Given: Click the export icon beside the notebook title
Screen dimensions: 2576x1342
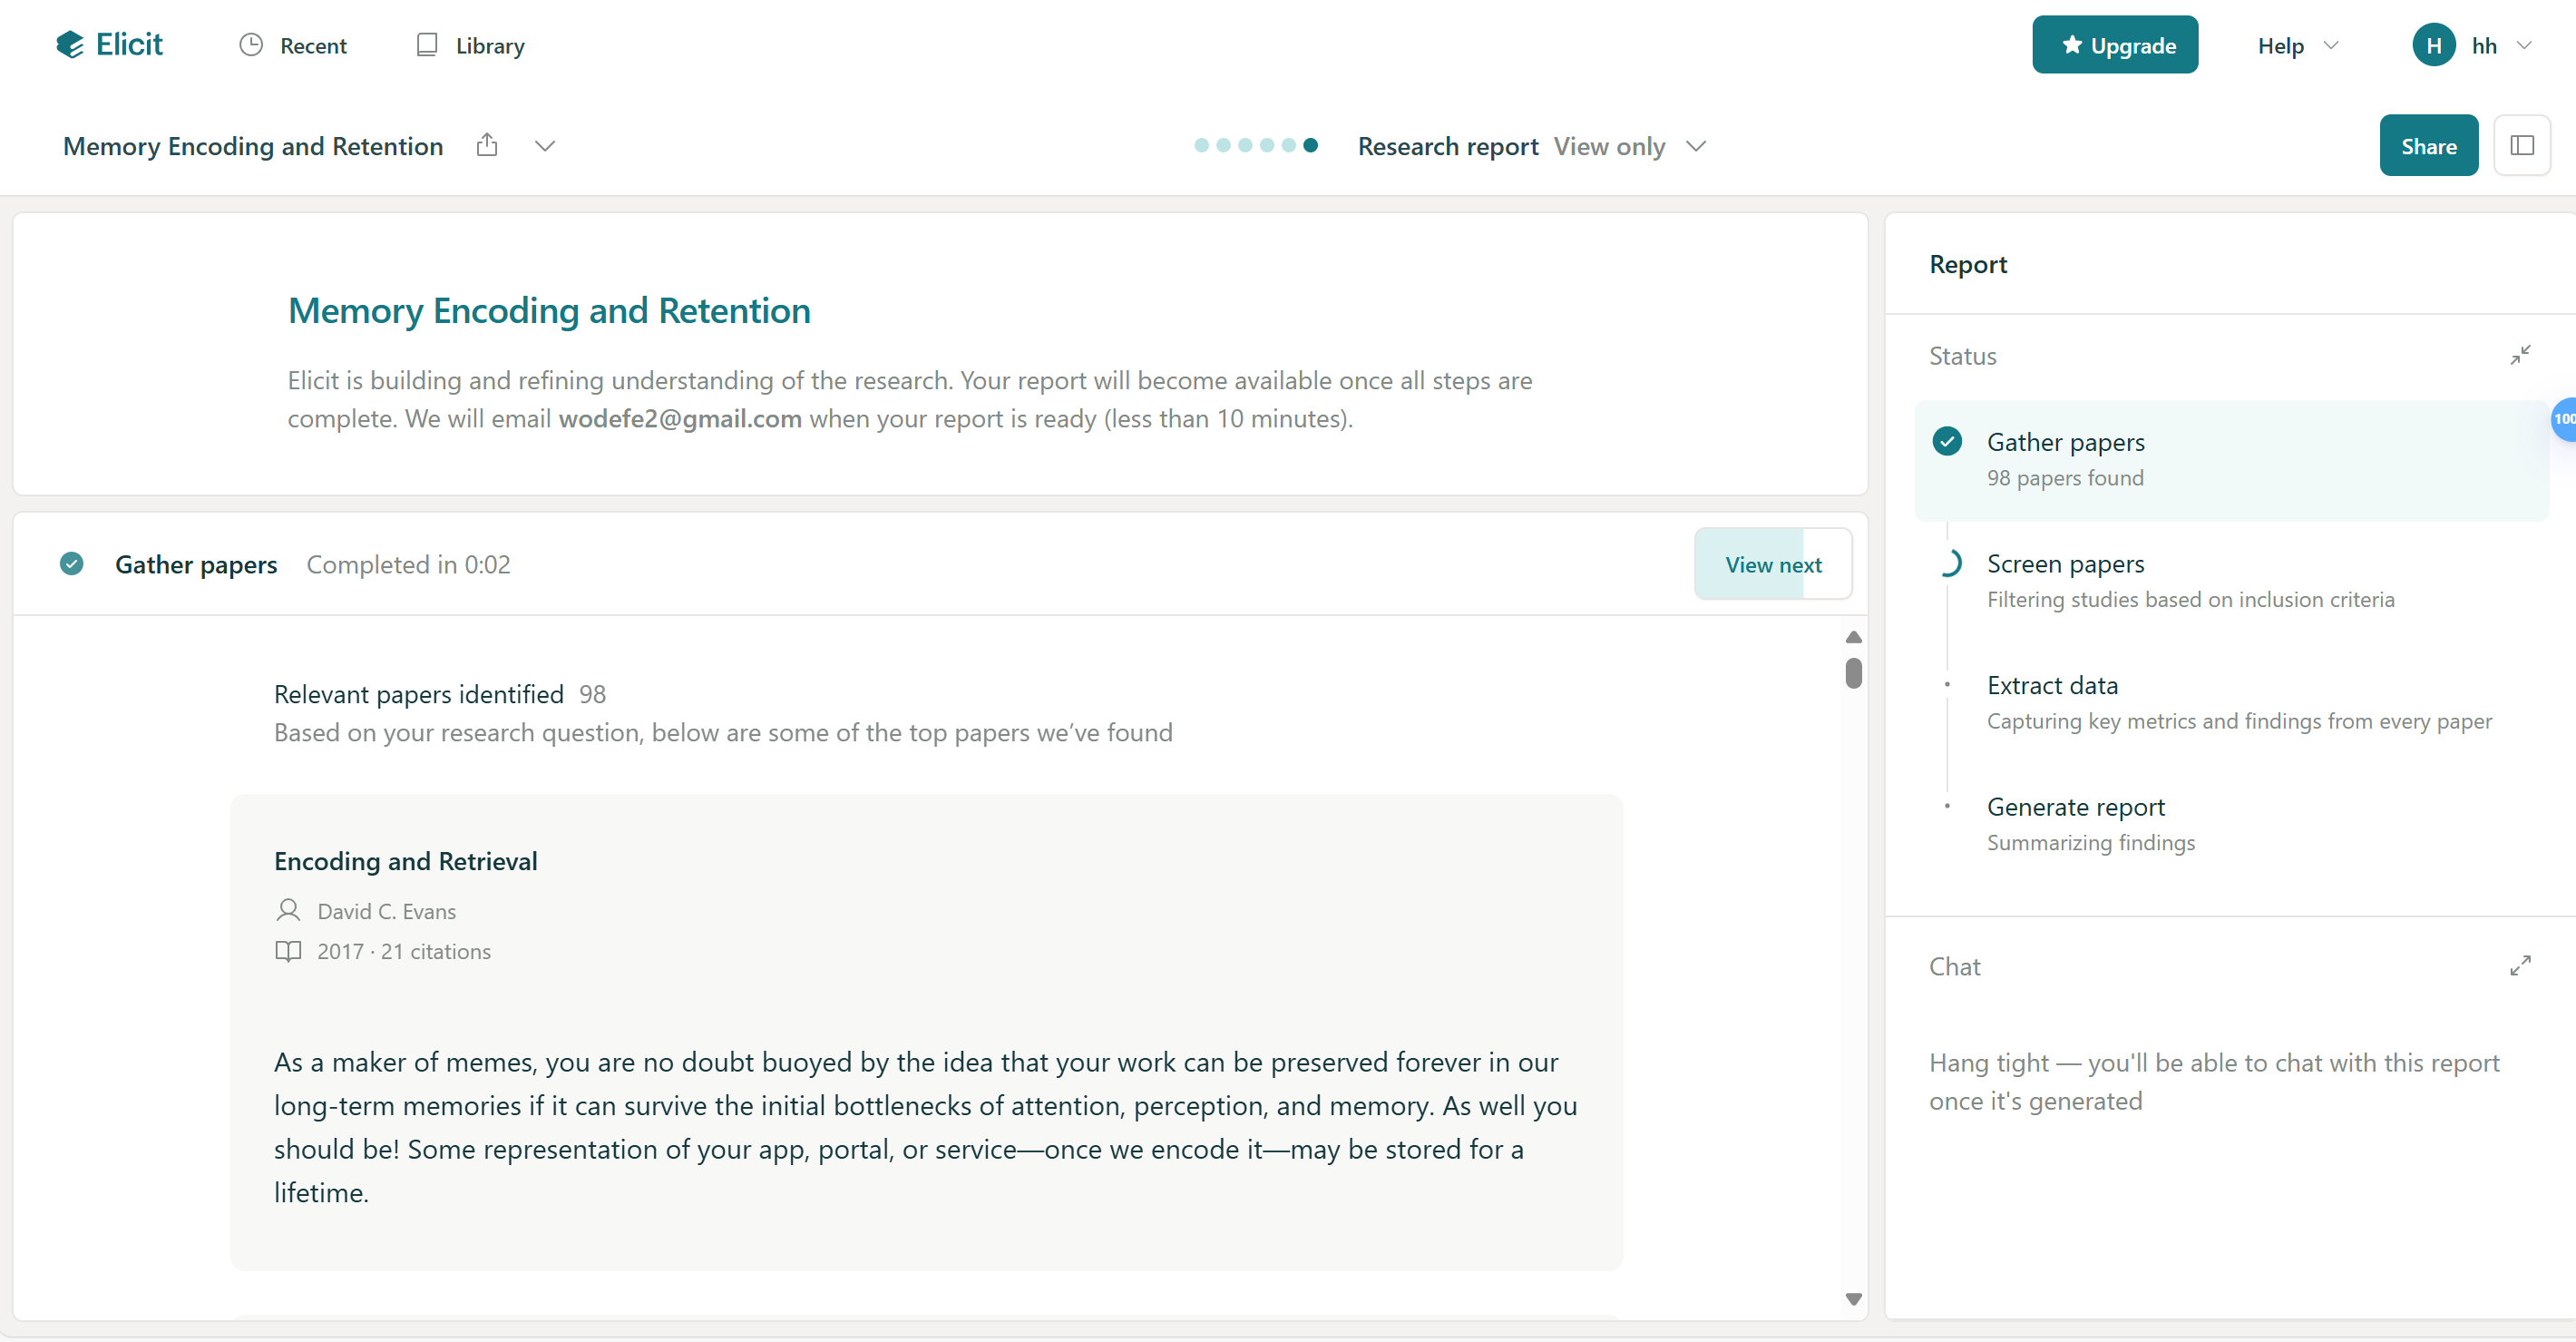Looking at the screenshot, I should 487,146.
